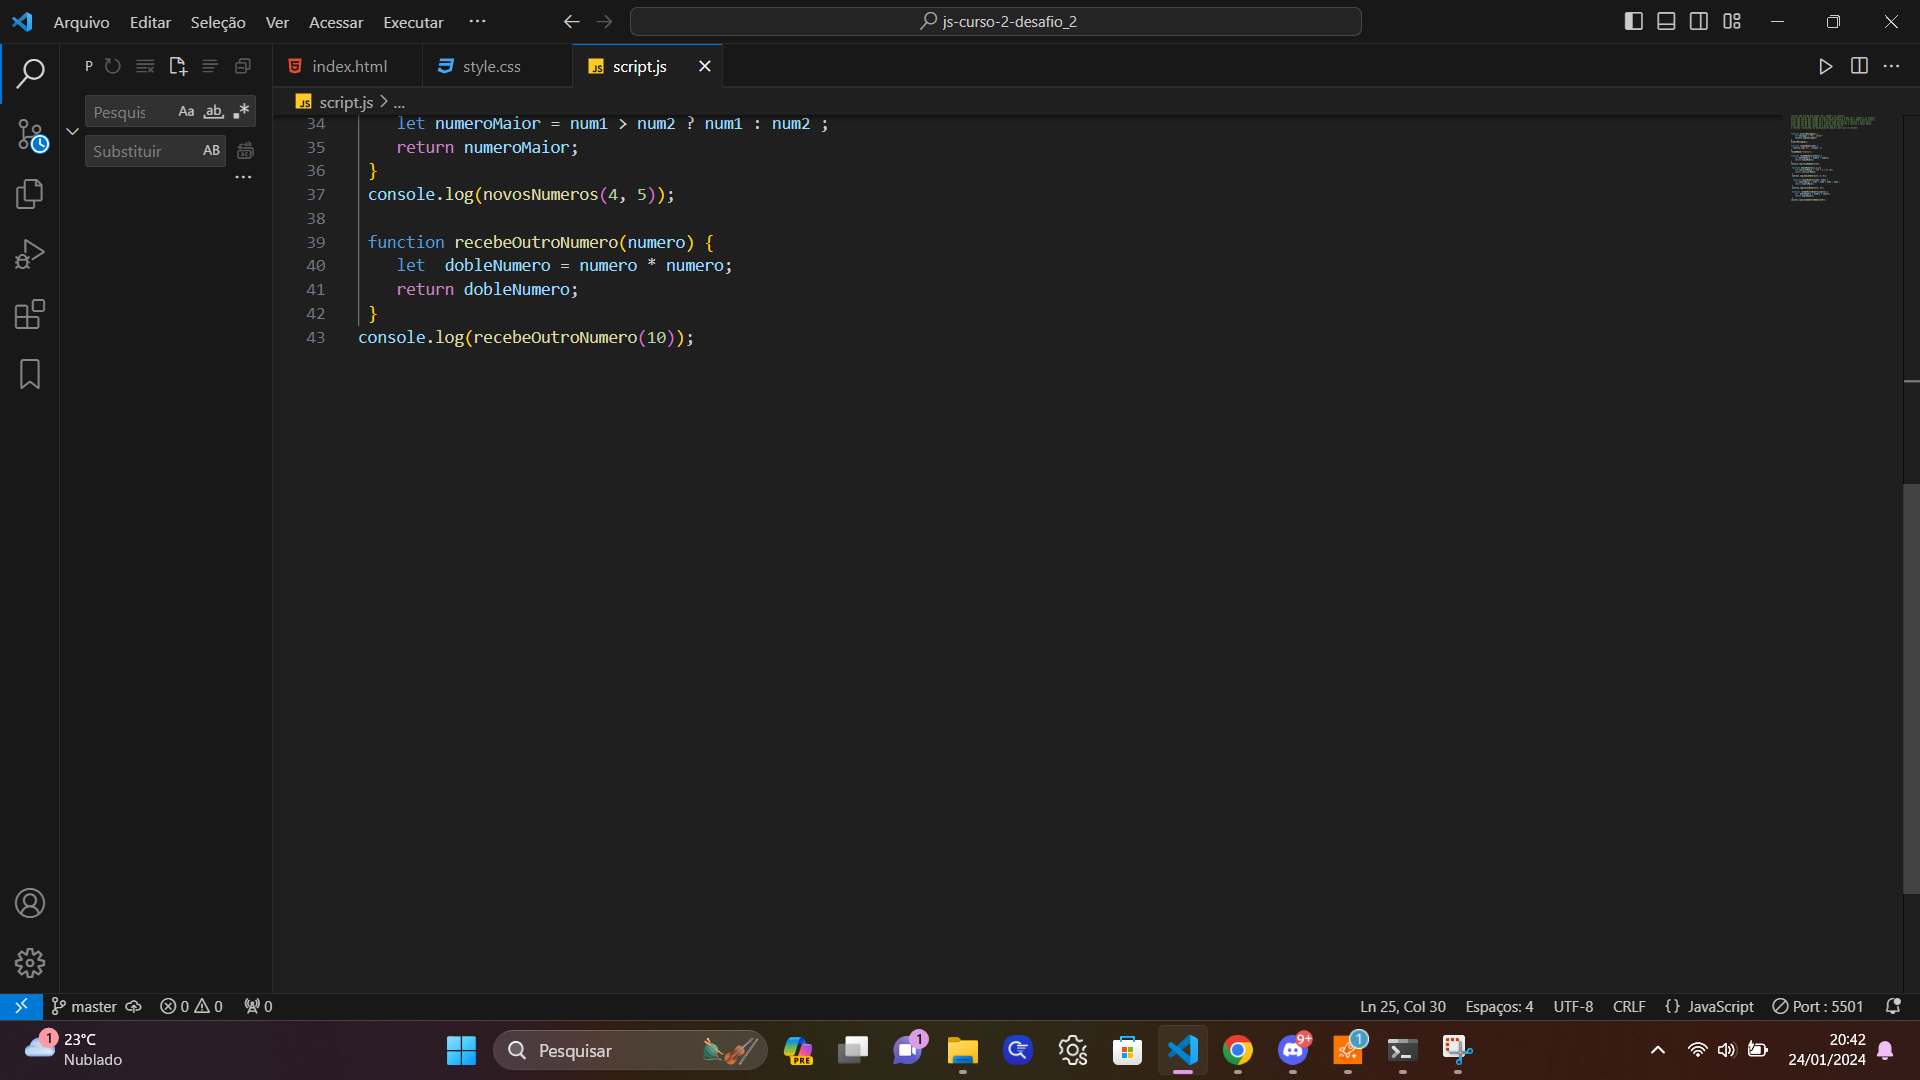Screen dimensions: 1920x1080
Task: Open a new search editor
Action: 178,66
